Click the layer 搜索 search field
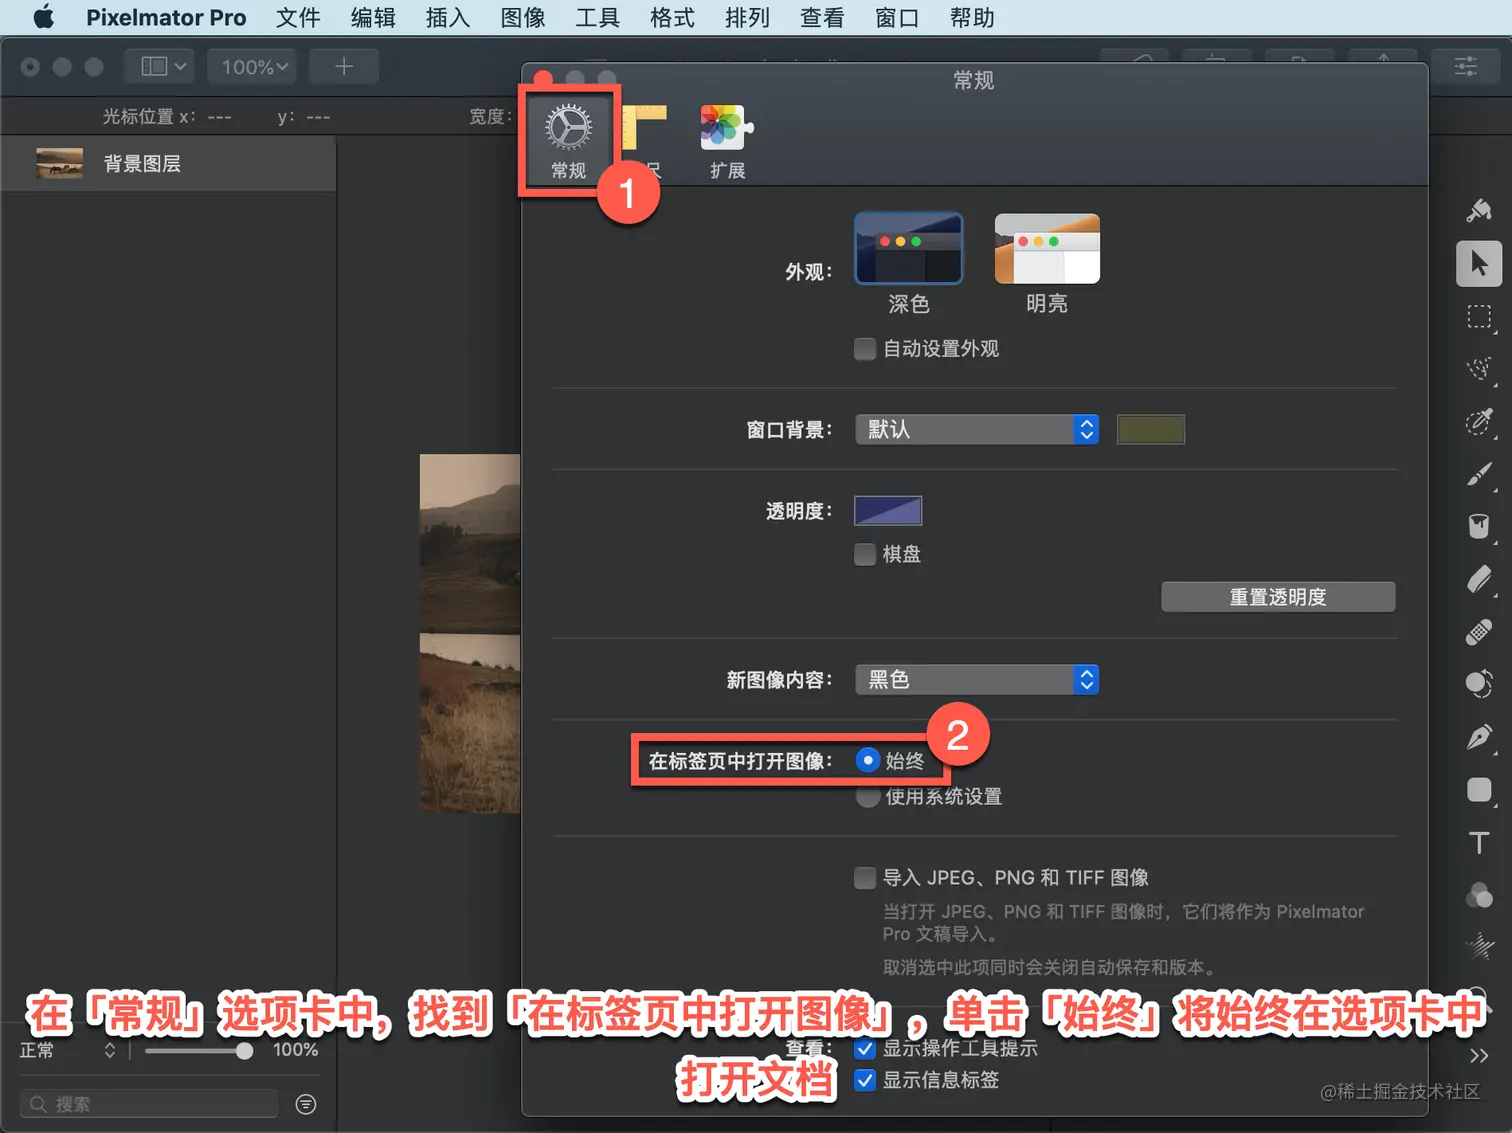The image size is (1512, 1133). [149, 1104]
